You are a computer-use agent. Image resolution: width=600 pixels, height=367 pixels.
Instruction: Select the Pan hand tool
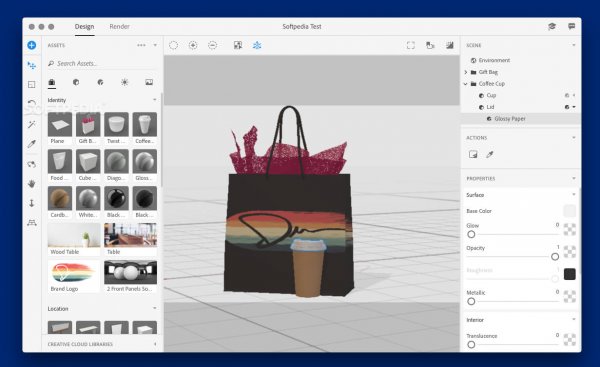tap(32, 184)
